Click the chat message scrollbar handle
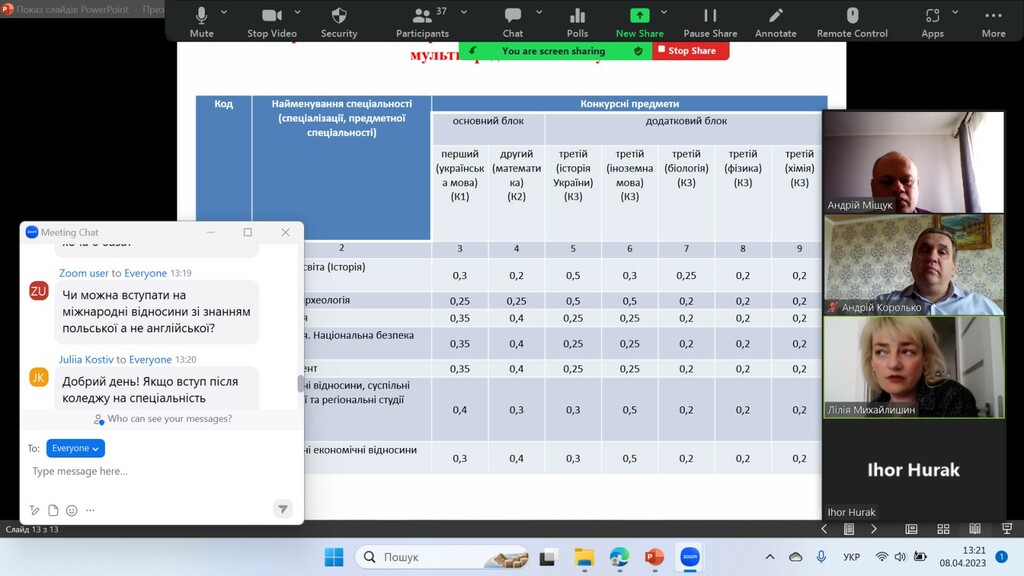The image size is (1024, 576). pyautogui.click(x=300, y=384)
